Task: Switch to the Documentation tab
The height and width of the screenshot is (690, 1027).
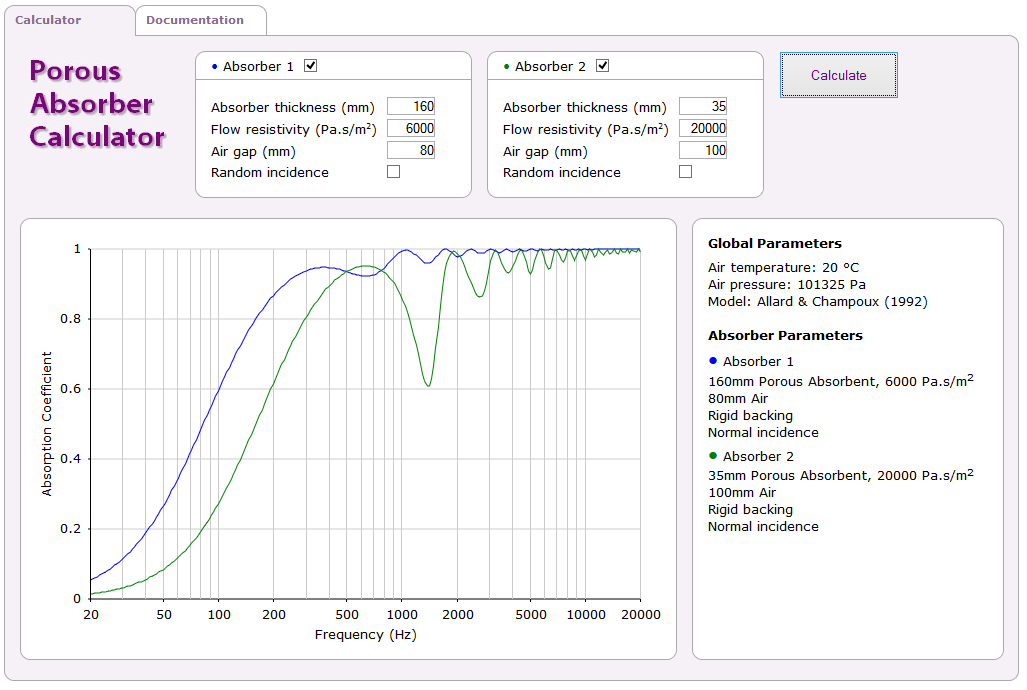Action: click(195, 20)
